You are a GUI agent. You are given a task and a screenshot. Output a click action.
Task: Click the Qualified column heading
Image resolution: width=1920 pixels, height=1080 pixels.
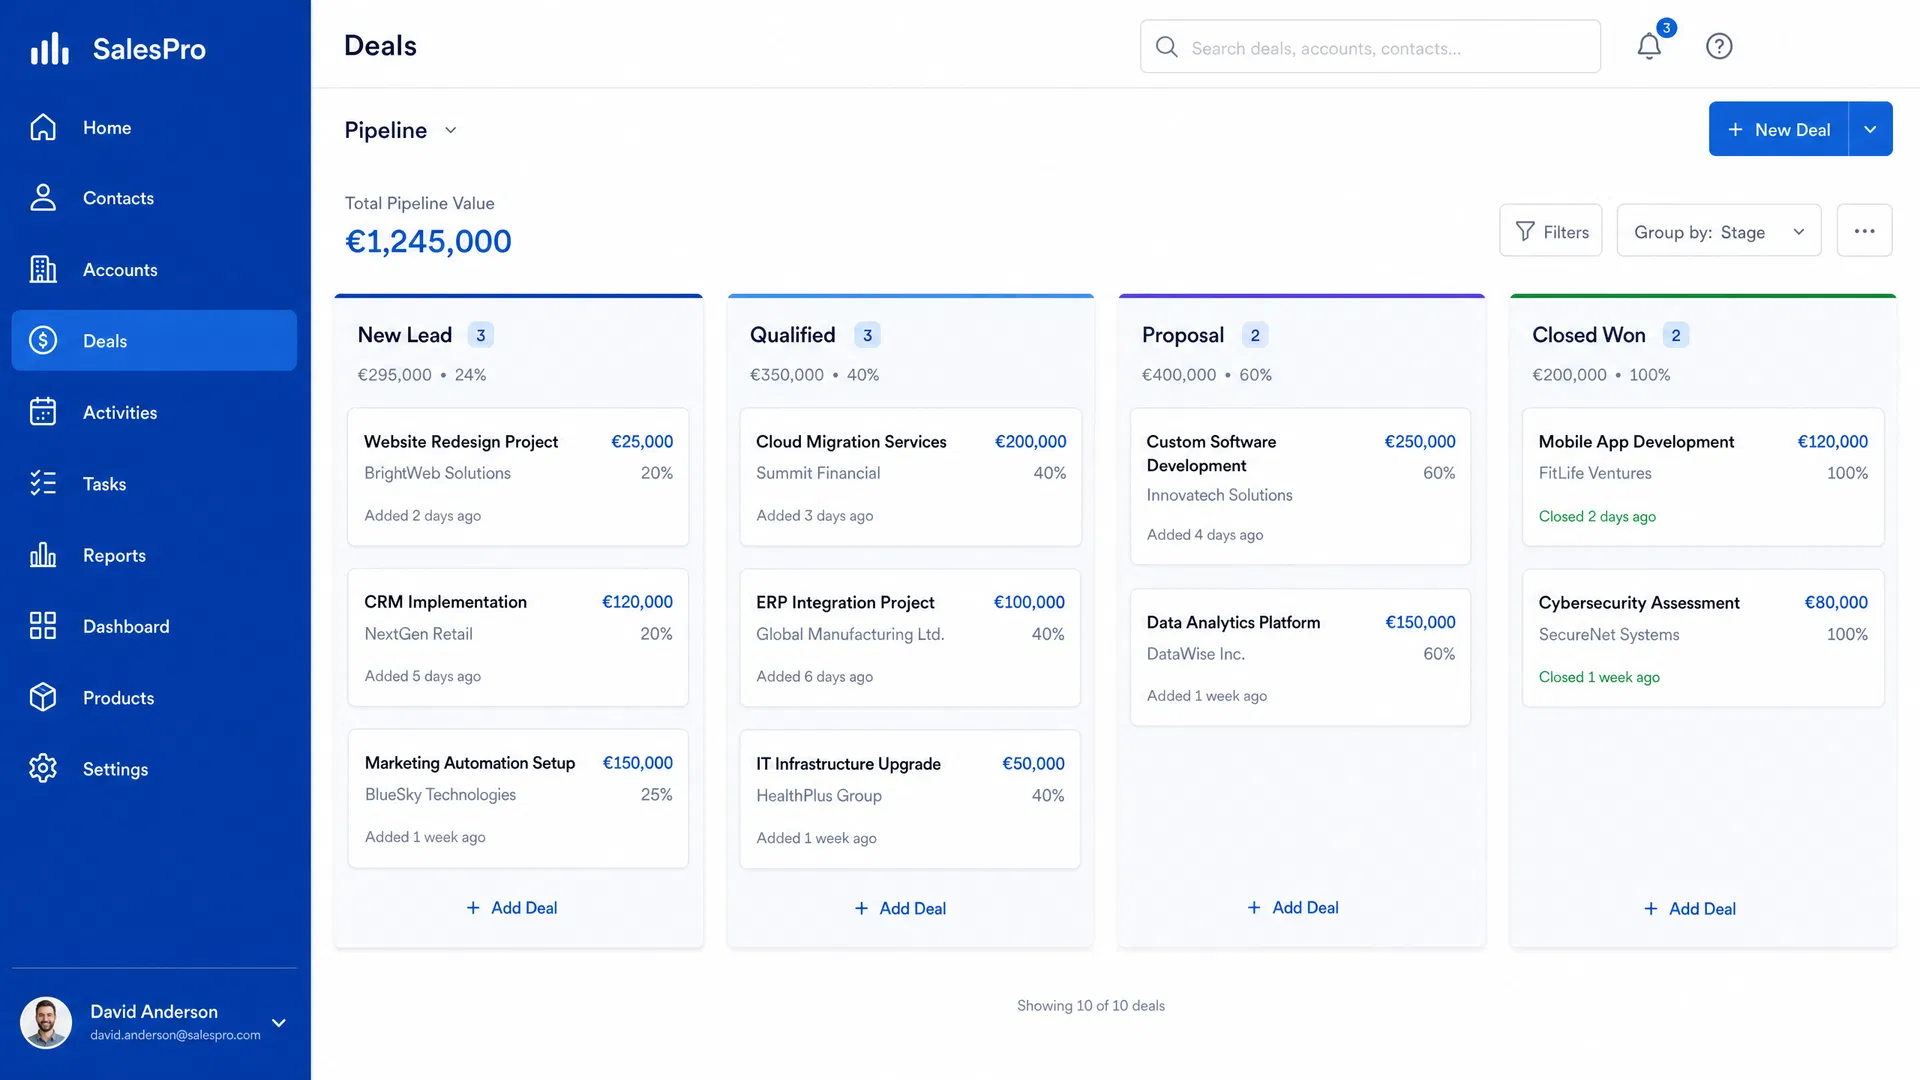(x=792, y=335)
